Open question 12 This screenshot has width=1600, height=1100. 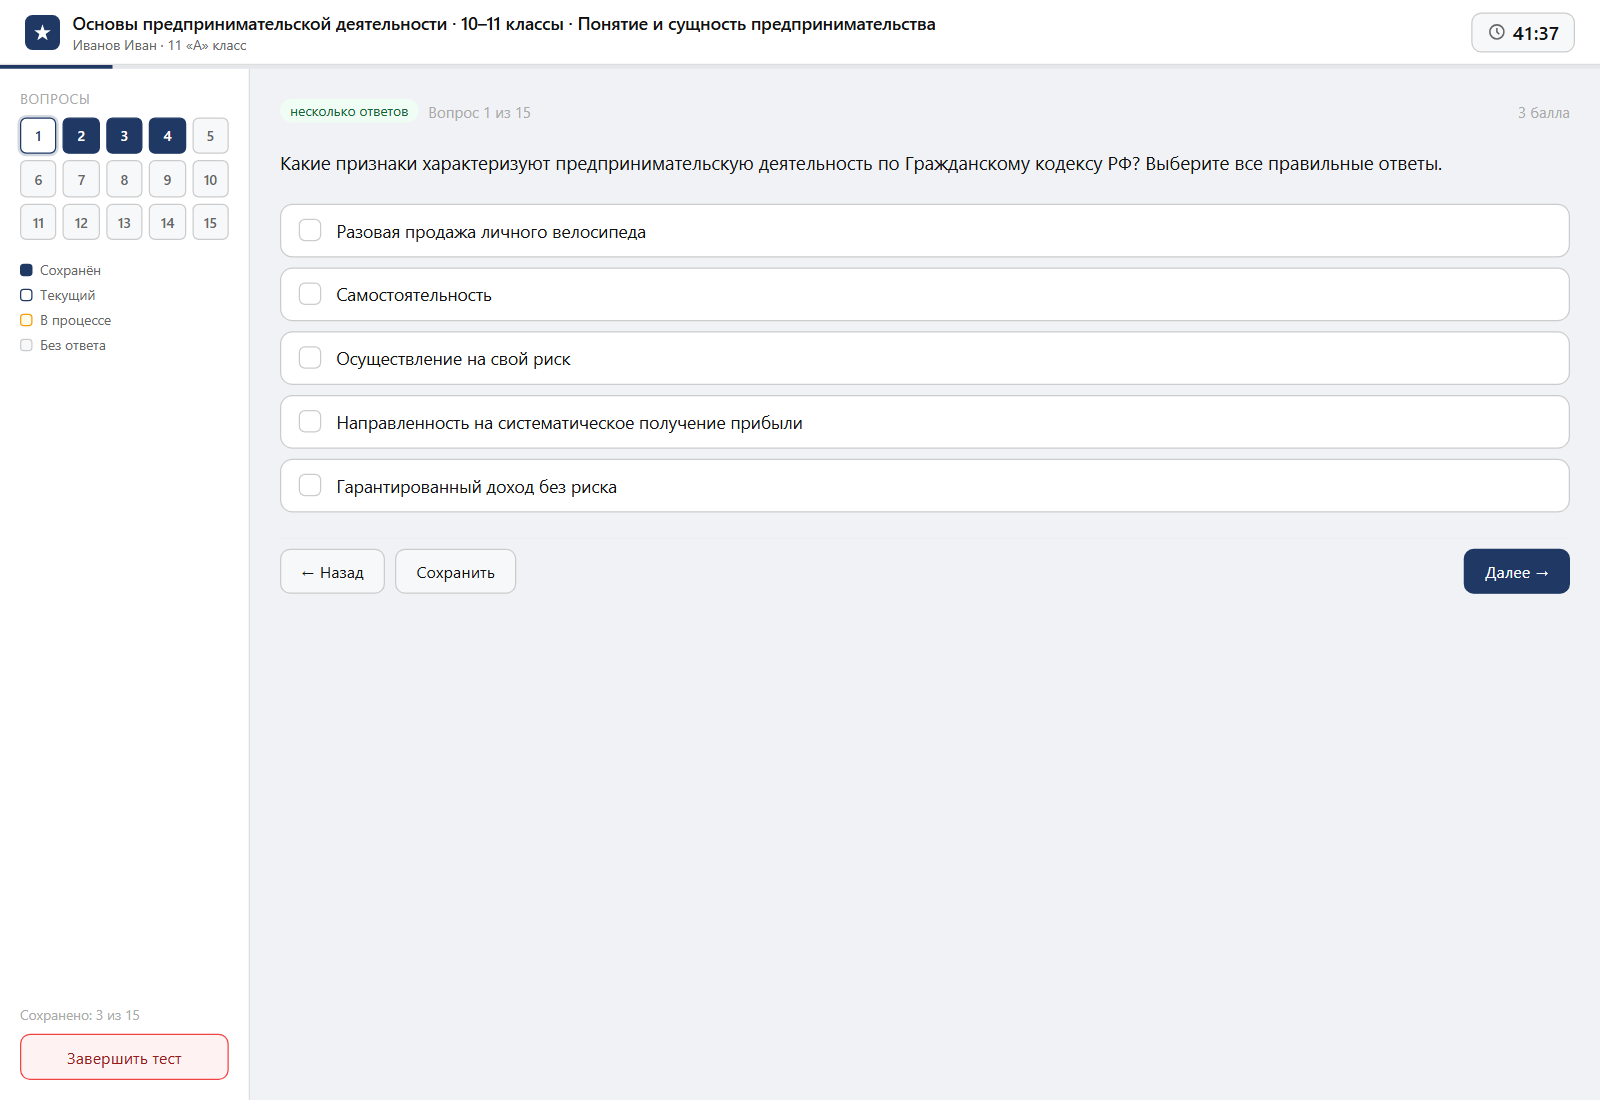pyautogui.click(x=81, y=223)
